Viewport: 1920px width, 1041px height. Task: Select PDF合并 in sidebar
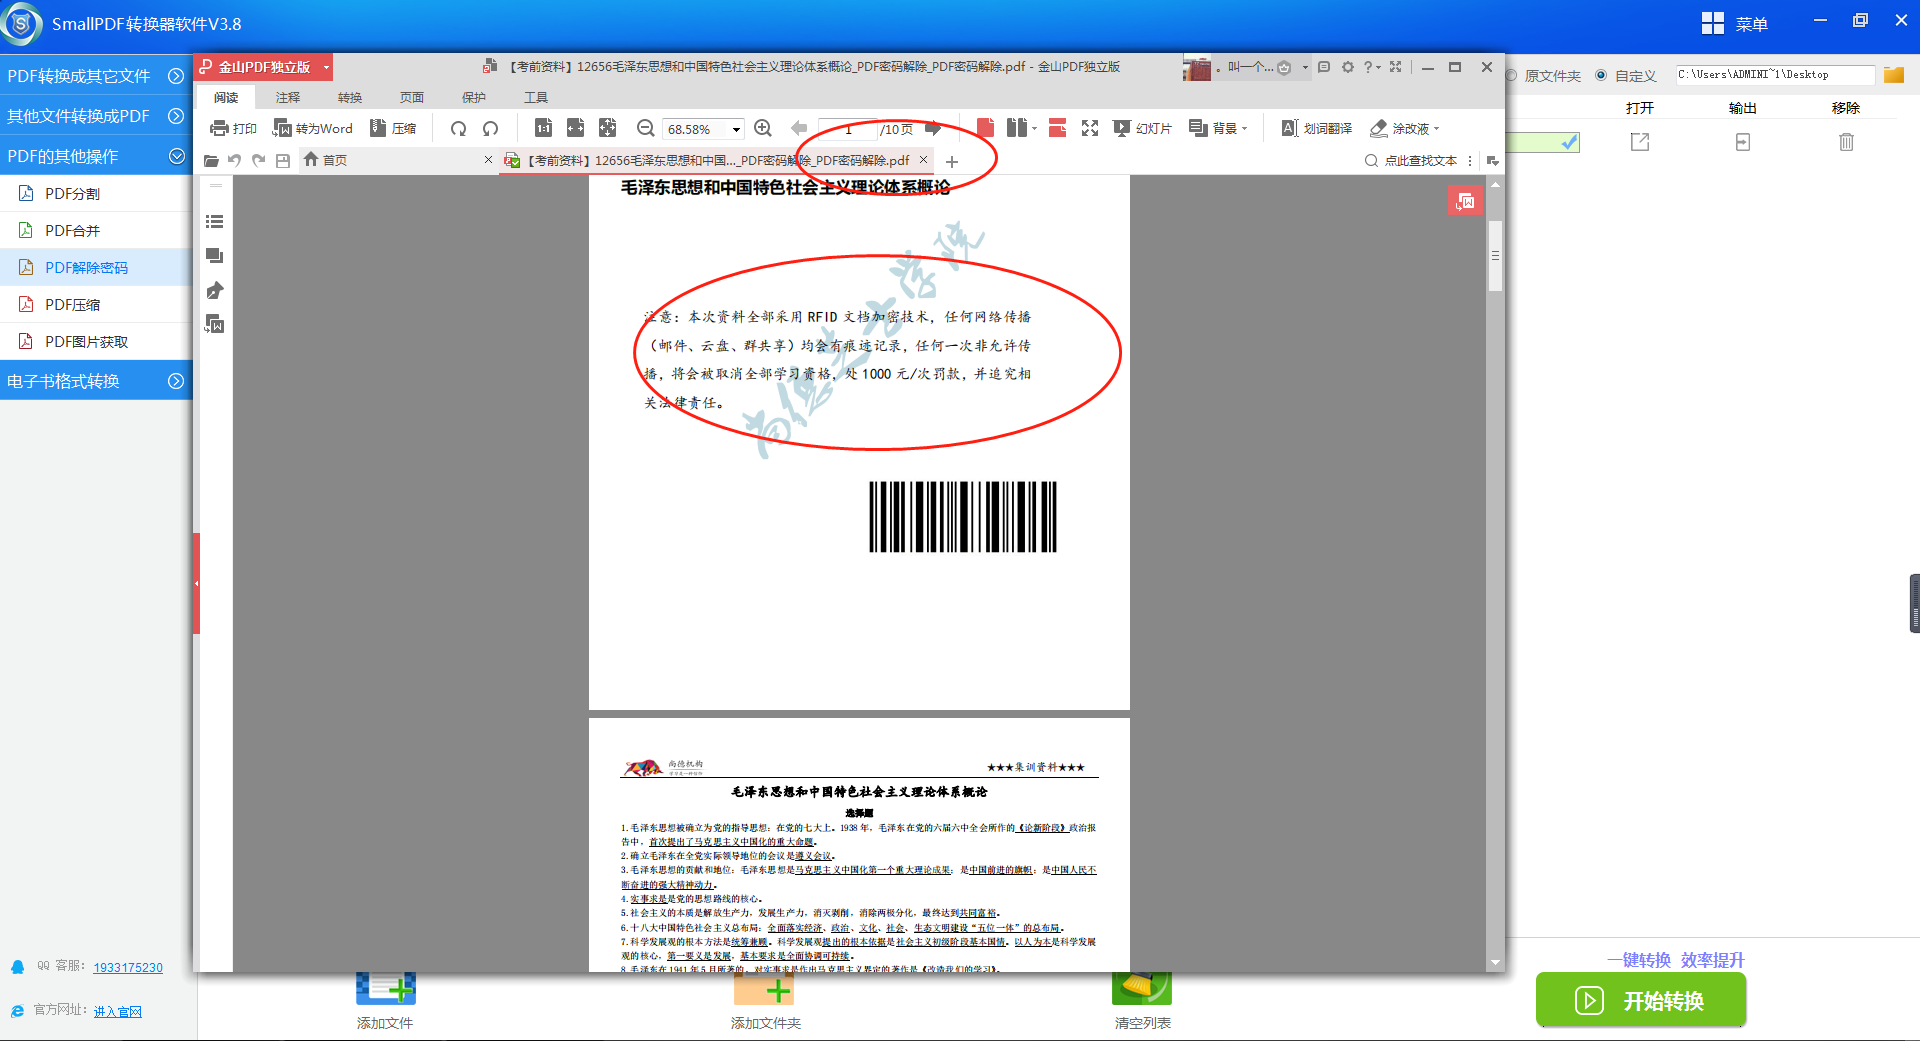[x=96, y=230]
